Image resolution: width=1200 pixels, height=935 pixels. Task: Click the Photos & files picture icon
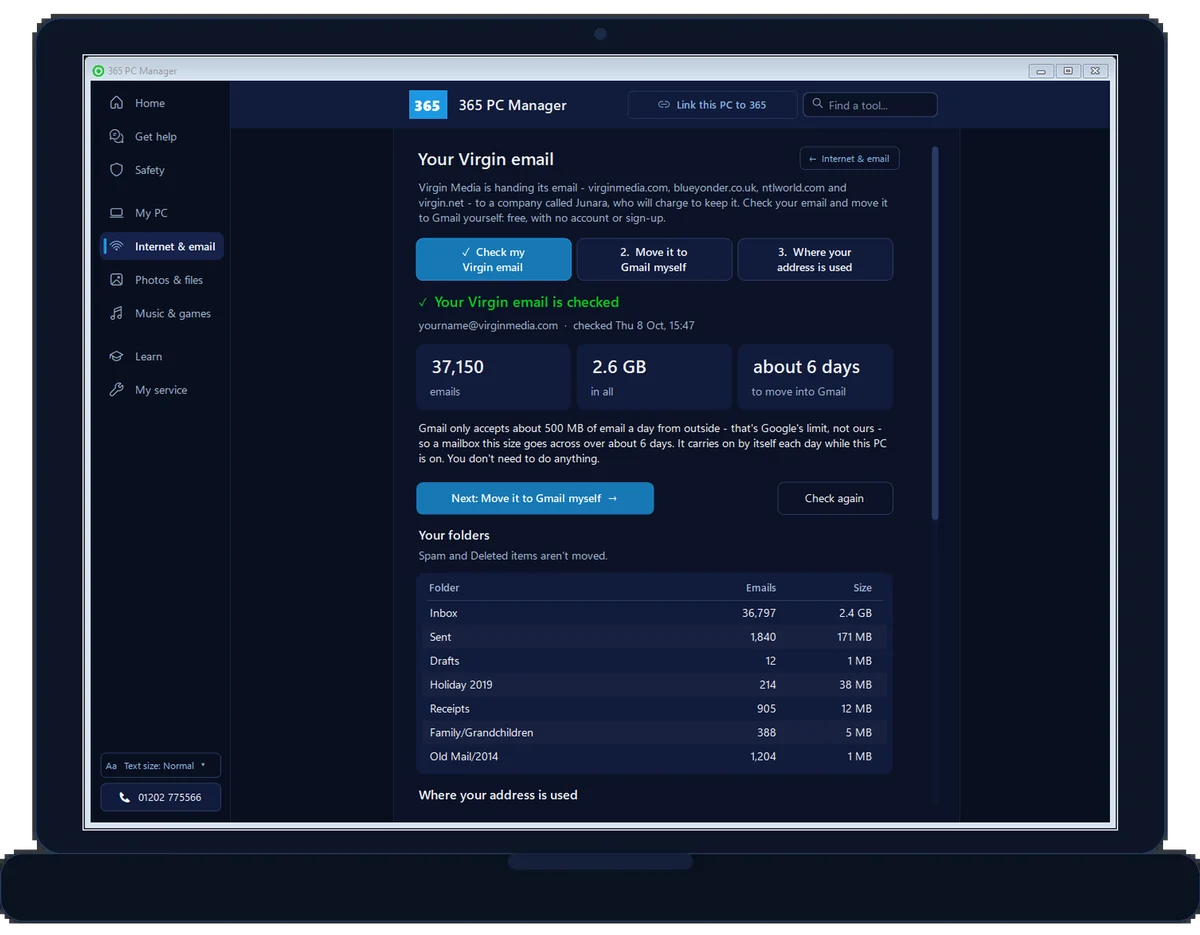pos(117,280)
